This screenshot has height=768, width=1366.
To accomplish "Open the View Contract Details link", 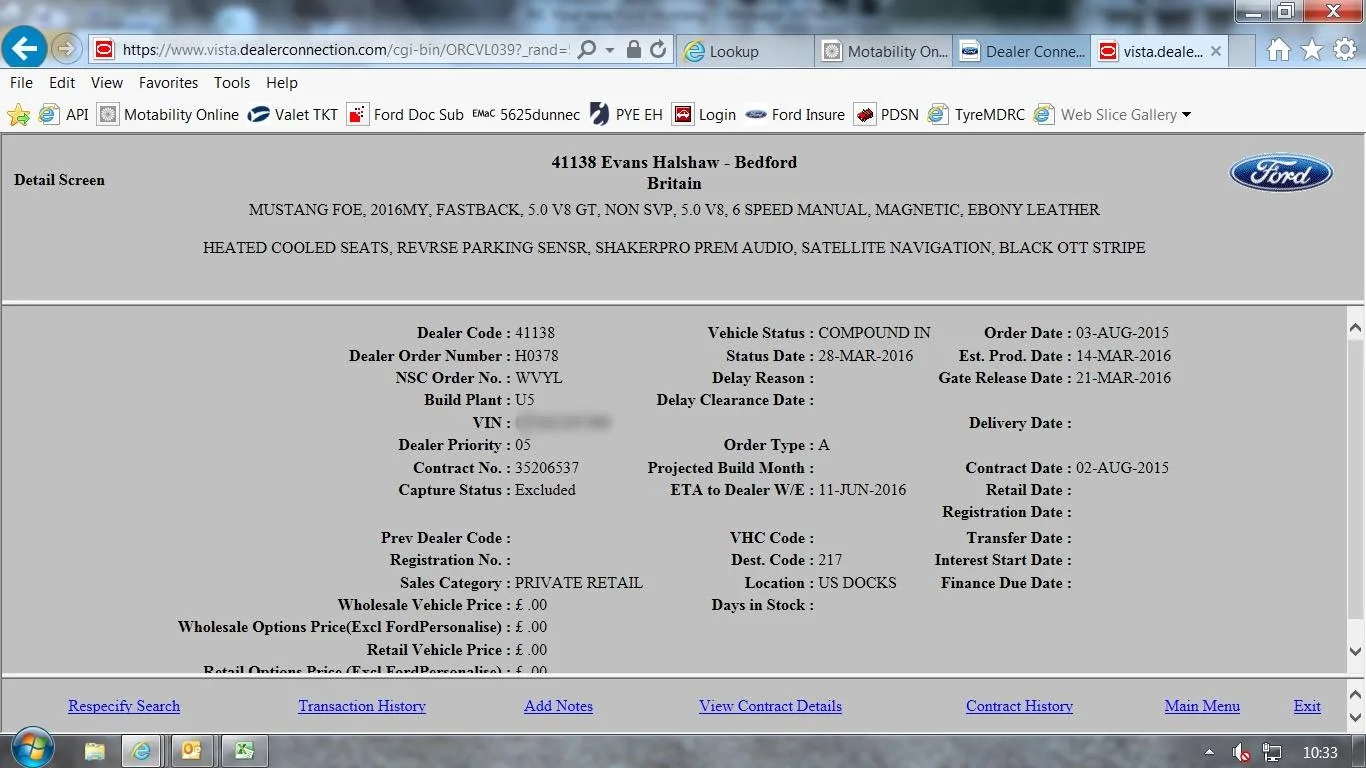I will 770,706.
